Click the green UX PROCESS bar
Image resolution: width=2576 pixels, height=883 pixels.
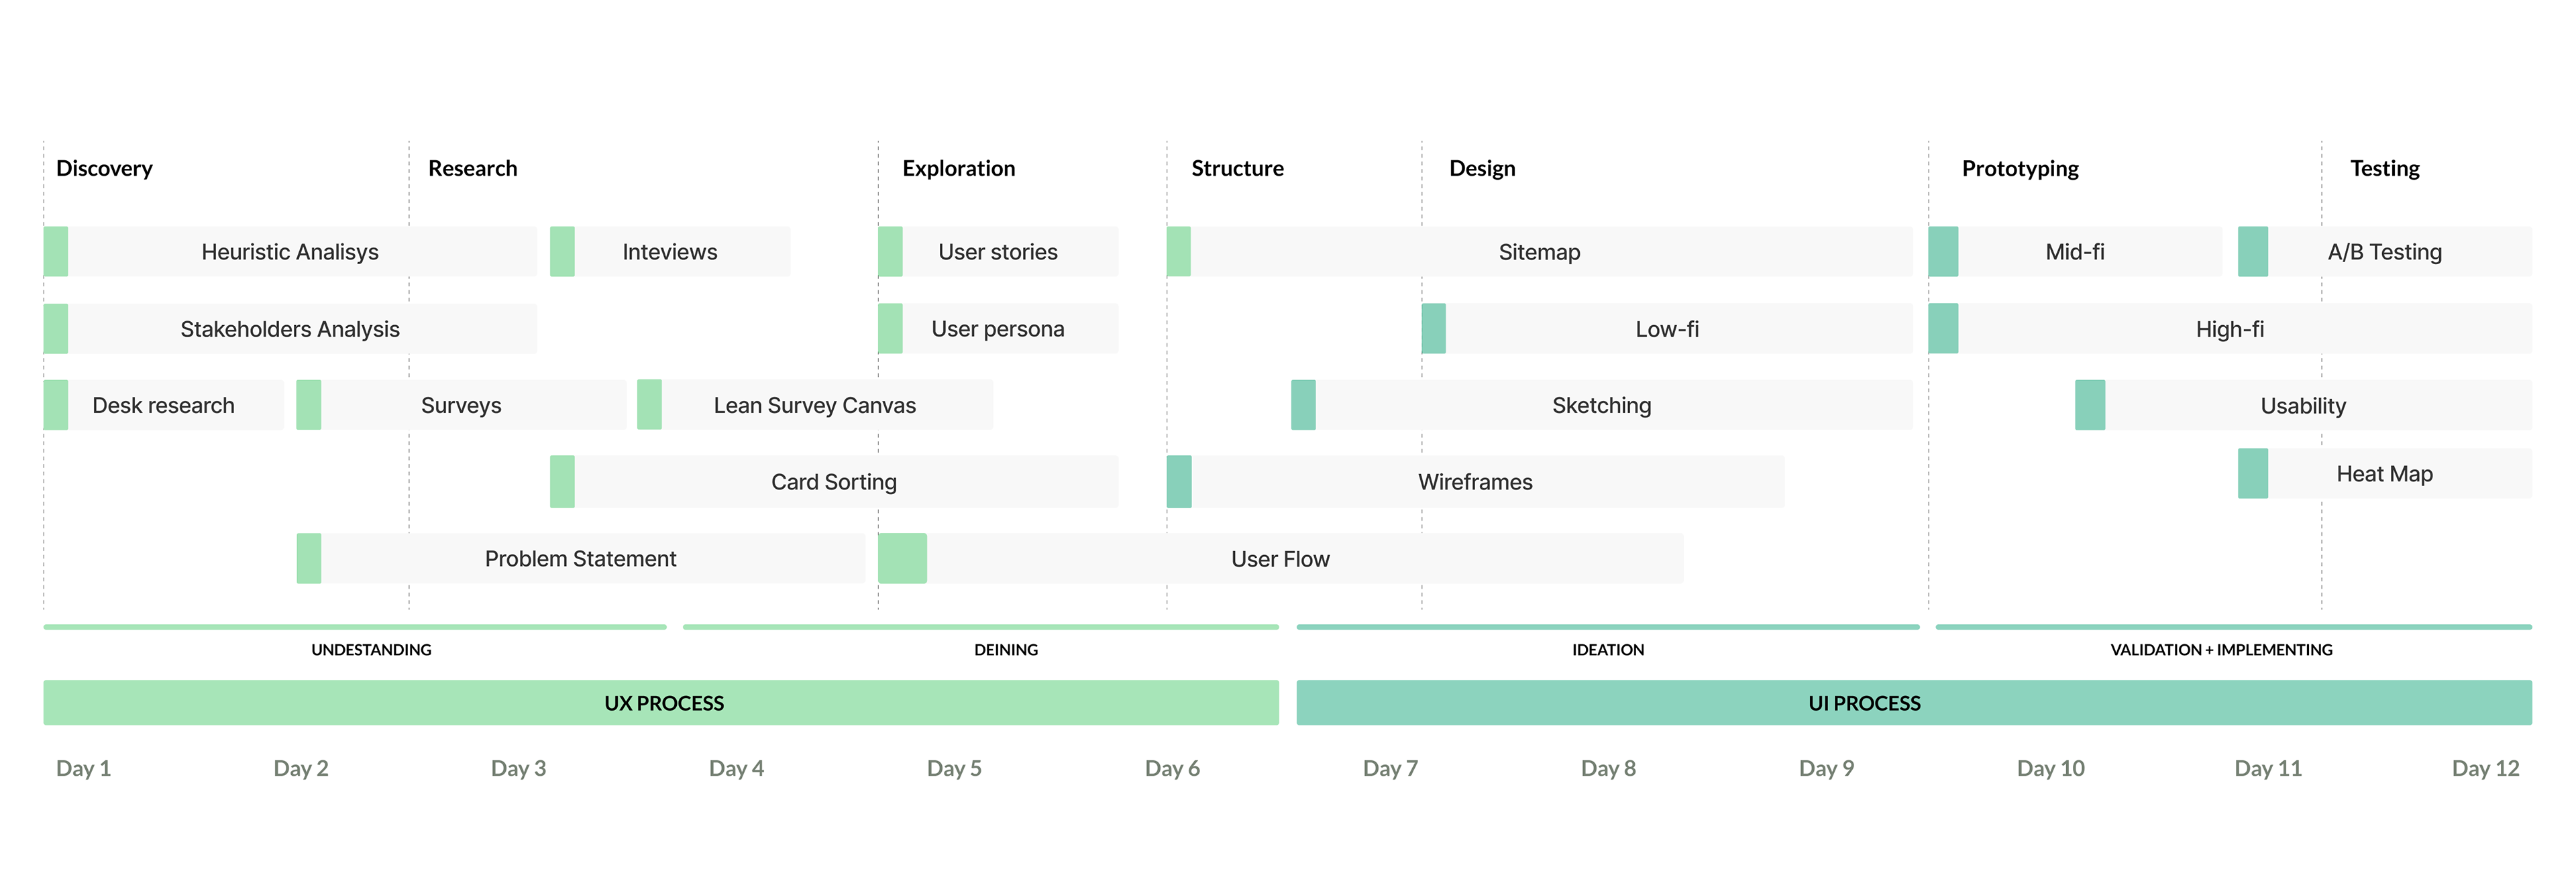(661, 703)
